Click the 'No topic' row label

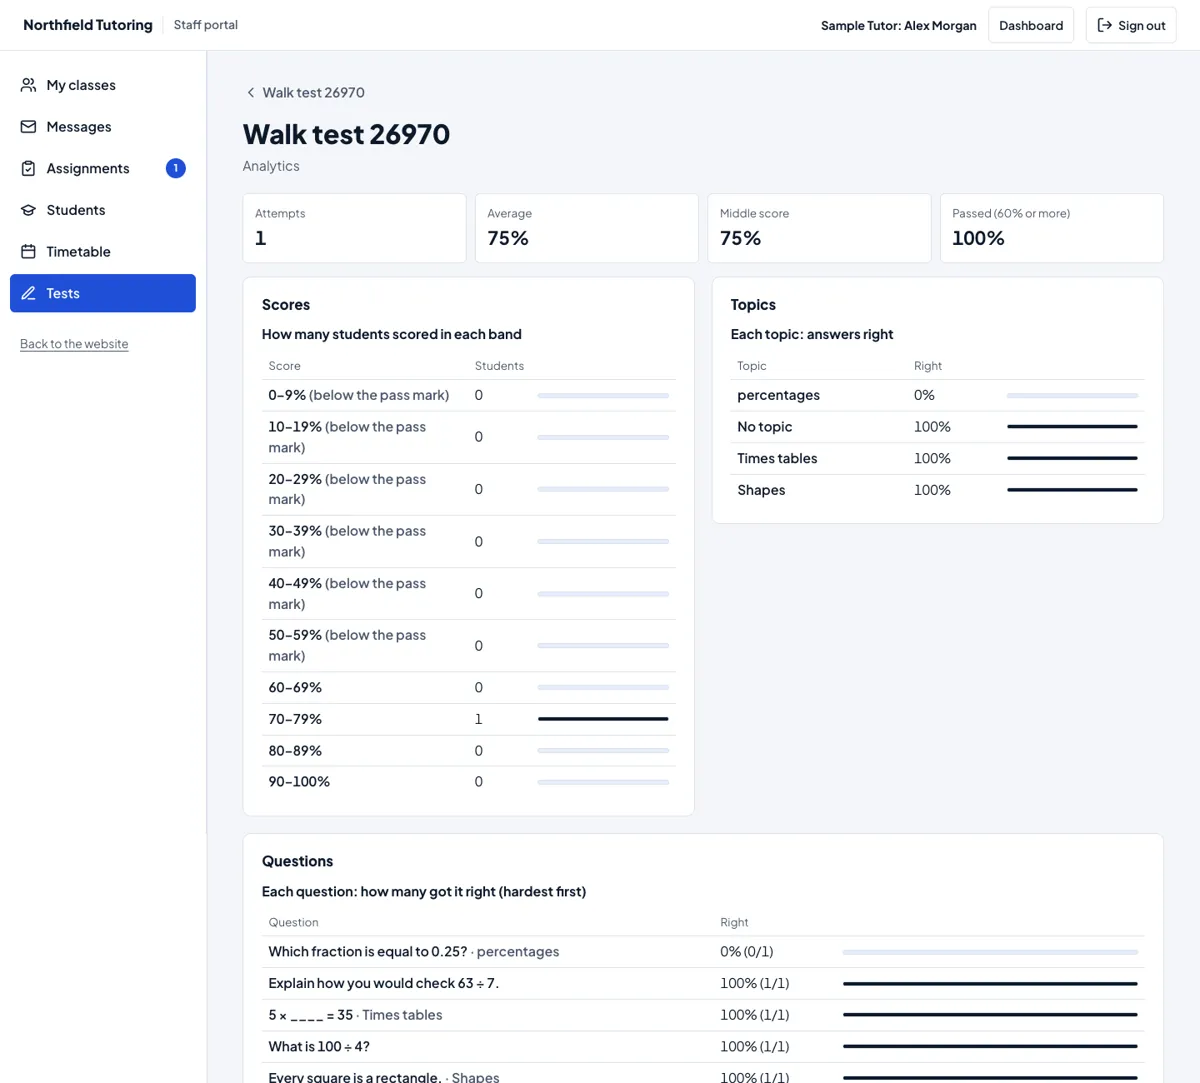point(765,427)
